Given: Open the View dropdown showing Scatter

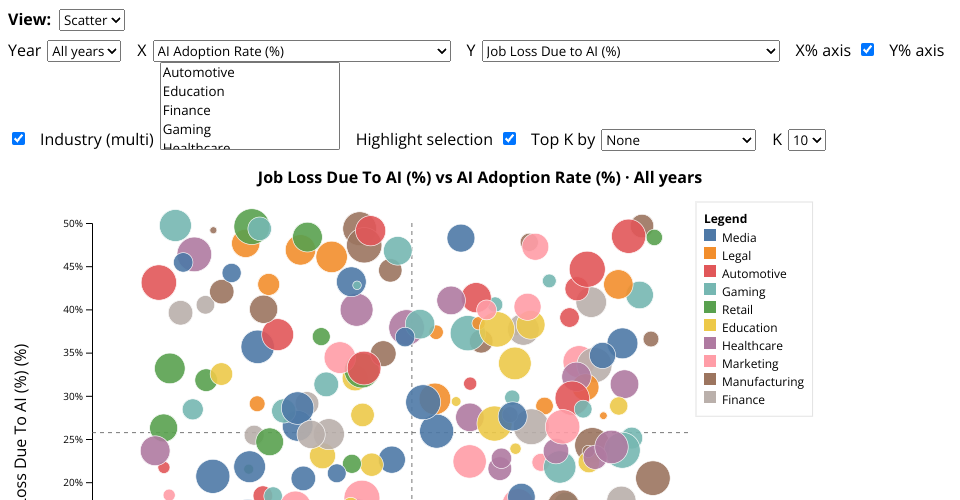Looking at the screenshot, I should [x=91, y=20].
